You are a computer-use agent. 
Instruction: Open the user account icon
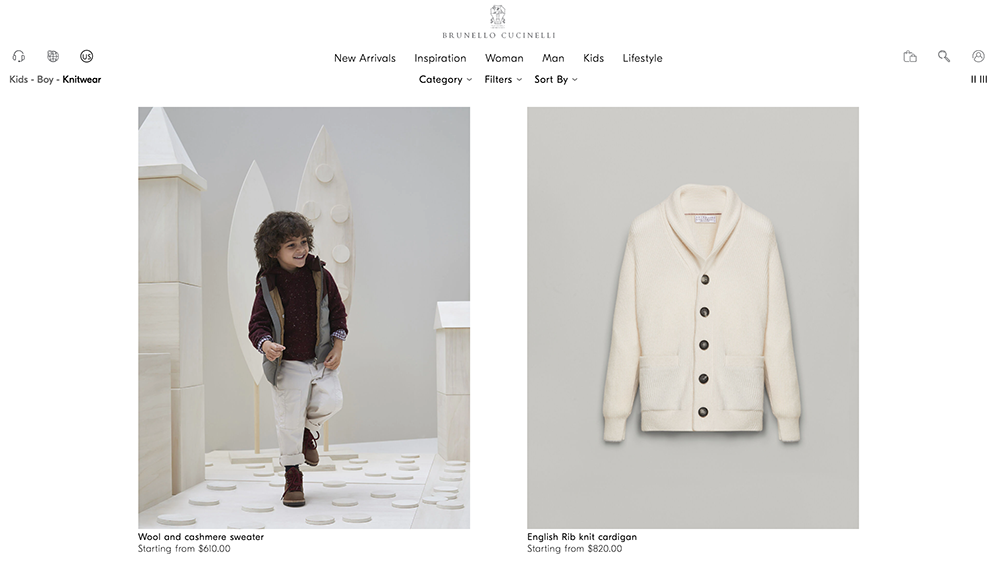pos(978,56)
